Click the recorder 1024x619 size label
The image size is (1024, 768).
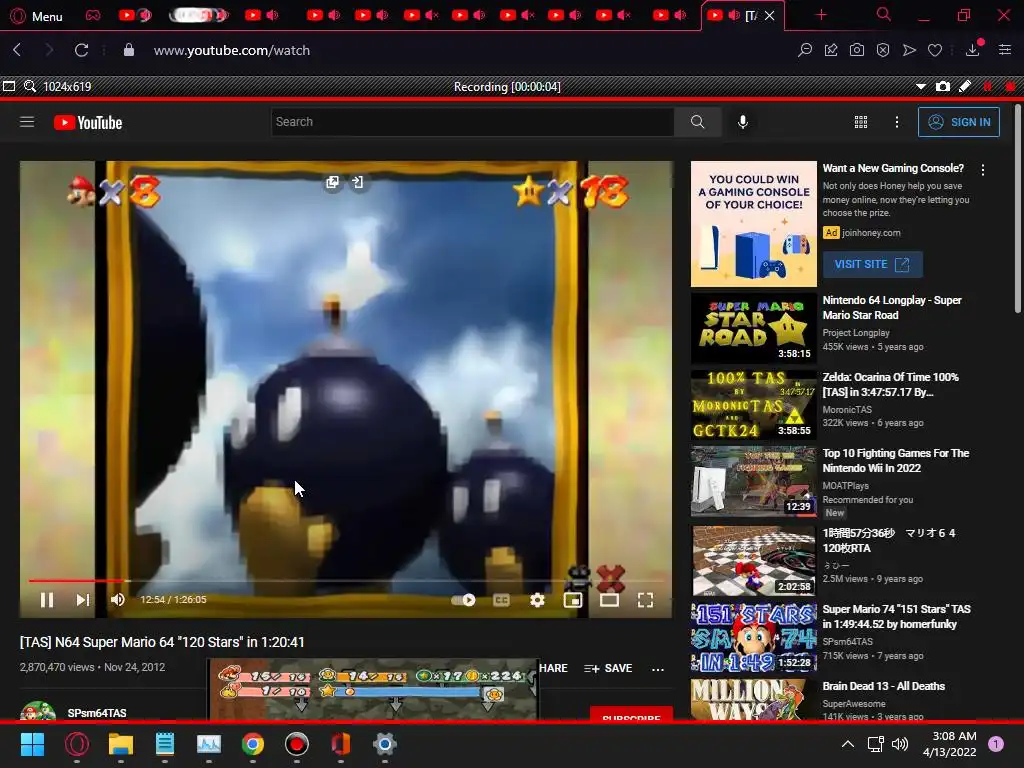(67, 86)
